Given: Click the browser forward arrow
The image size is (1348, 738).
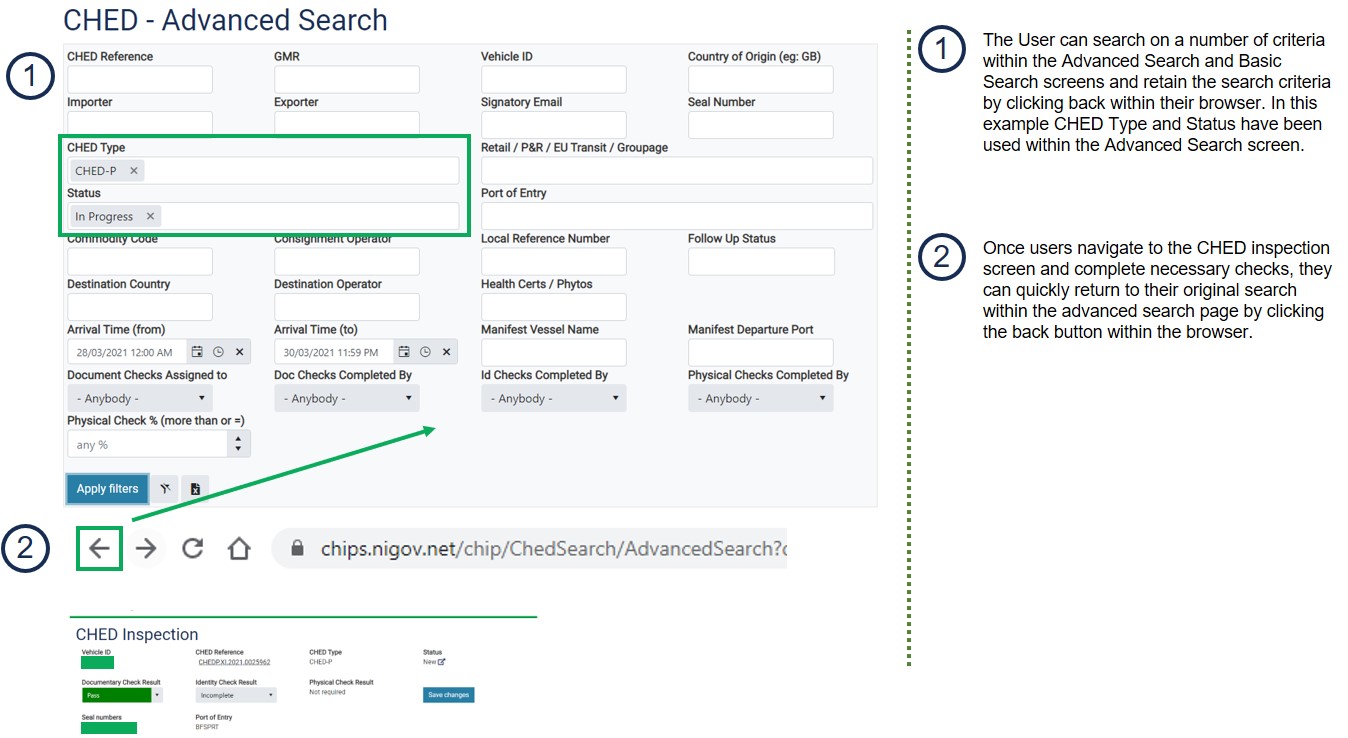Looking at the screenshot, I should 146,548.
